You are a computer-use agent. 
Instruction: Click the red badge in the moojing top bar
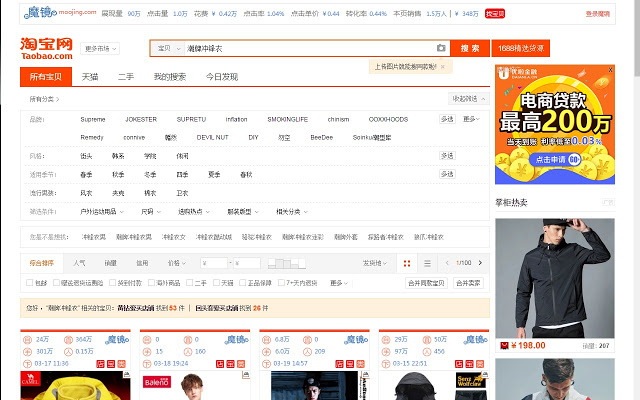pyautogui.click(x=495, y=14)
